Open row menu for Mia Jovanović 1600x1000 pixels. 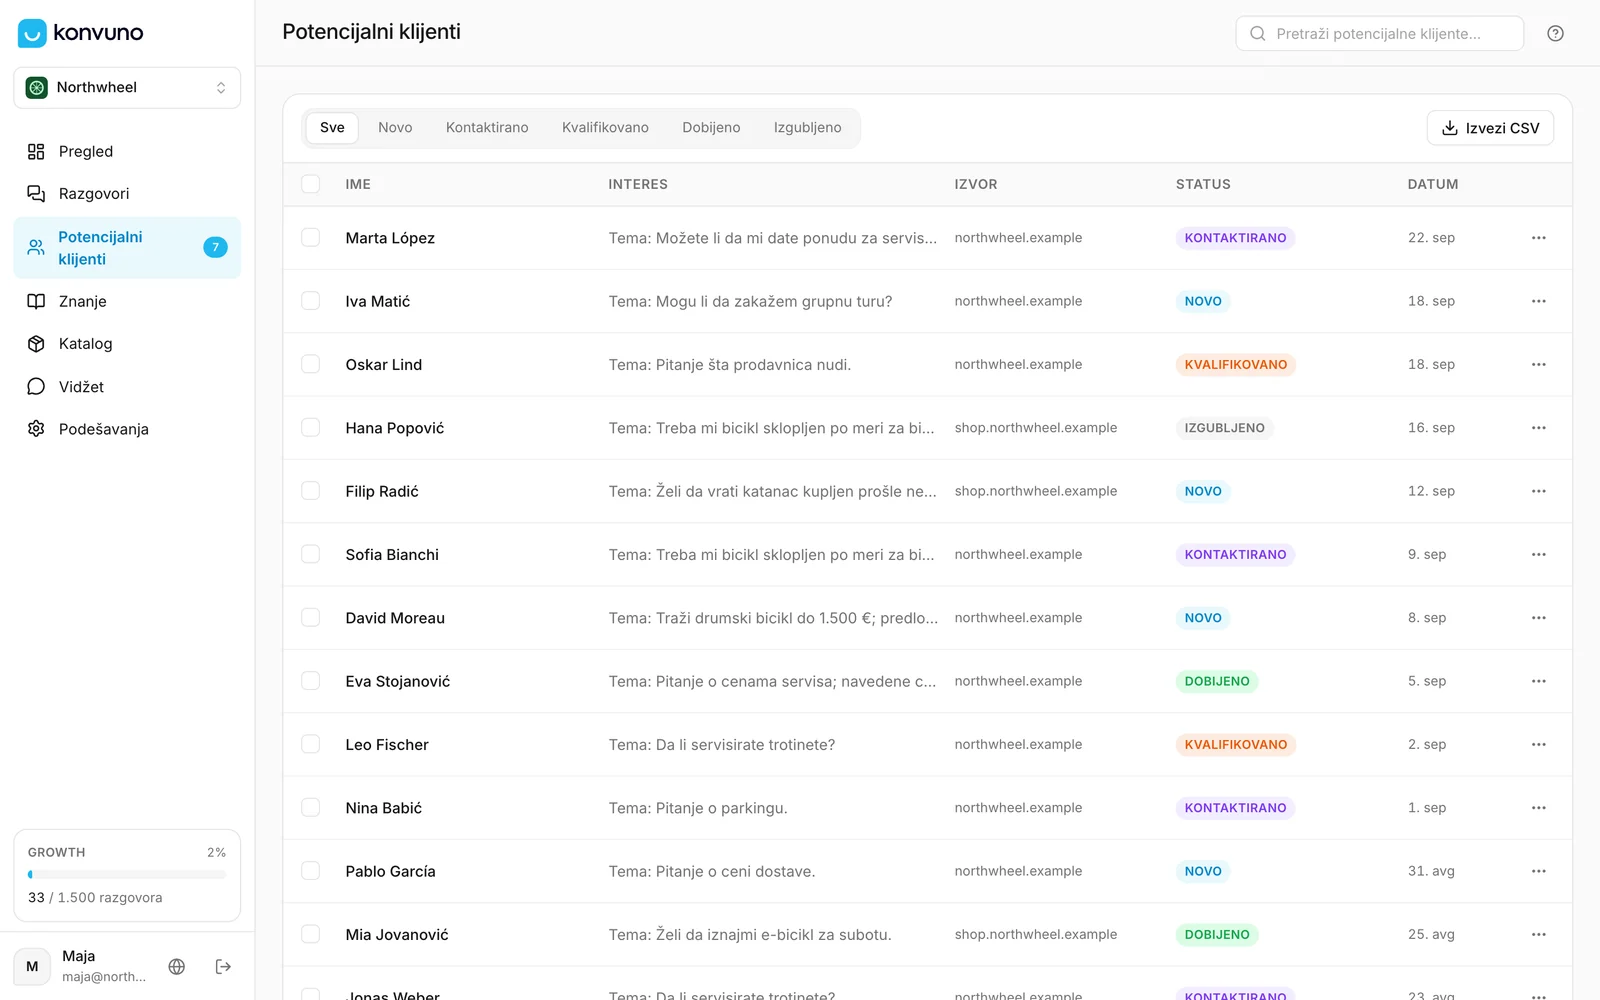(1539, 935)
